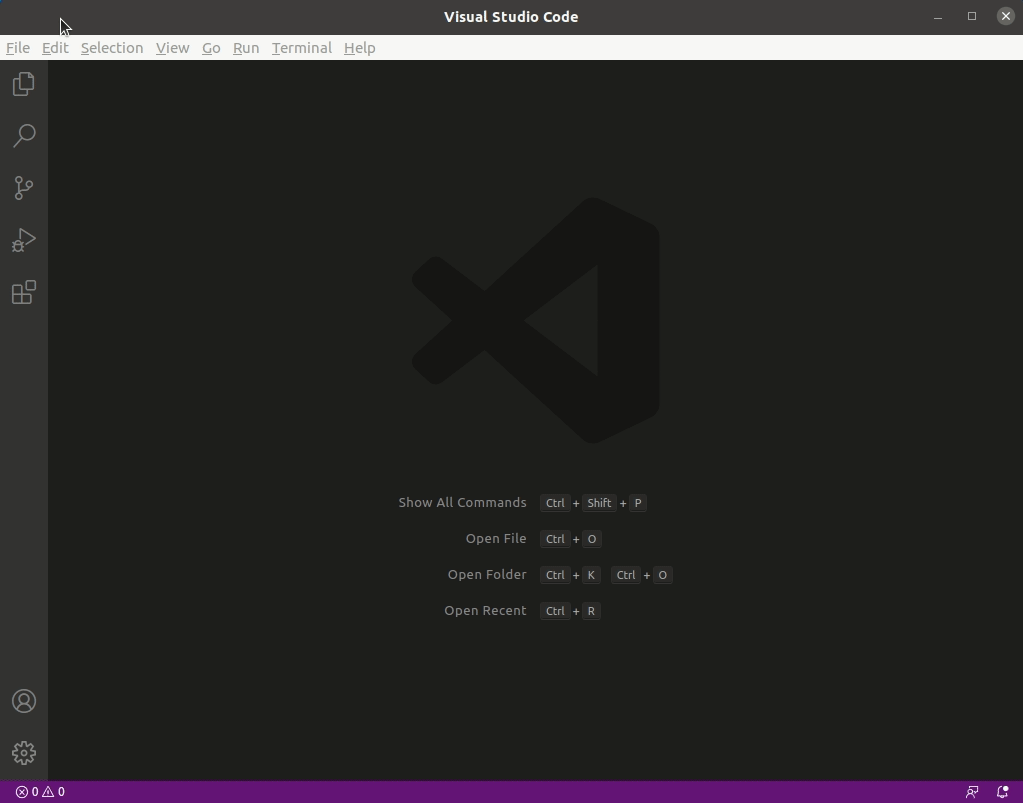Click the Show All Commands label
Image resolution: width=1023 pixels, height=803 pixels.
pyautogui.click(x=462, y=502)
